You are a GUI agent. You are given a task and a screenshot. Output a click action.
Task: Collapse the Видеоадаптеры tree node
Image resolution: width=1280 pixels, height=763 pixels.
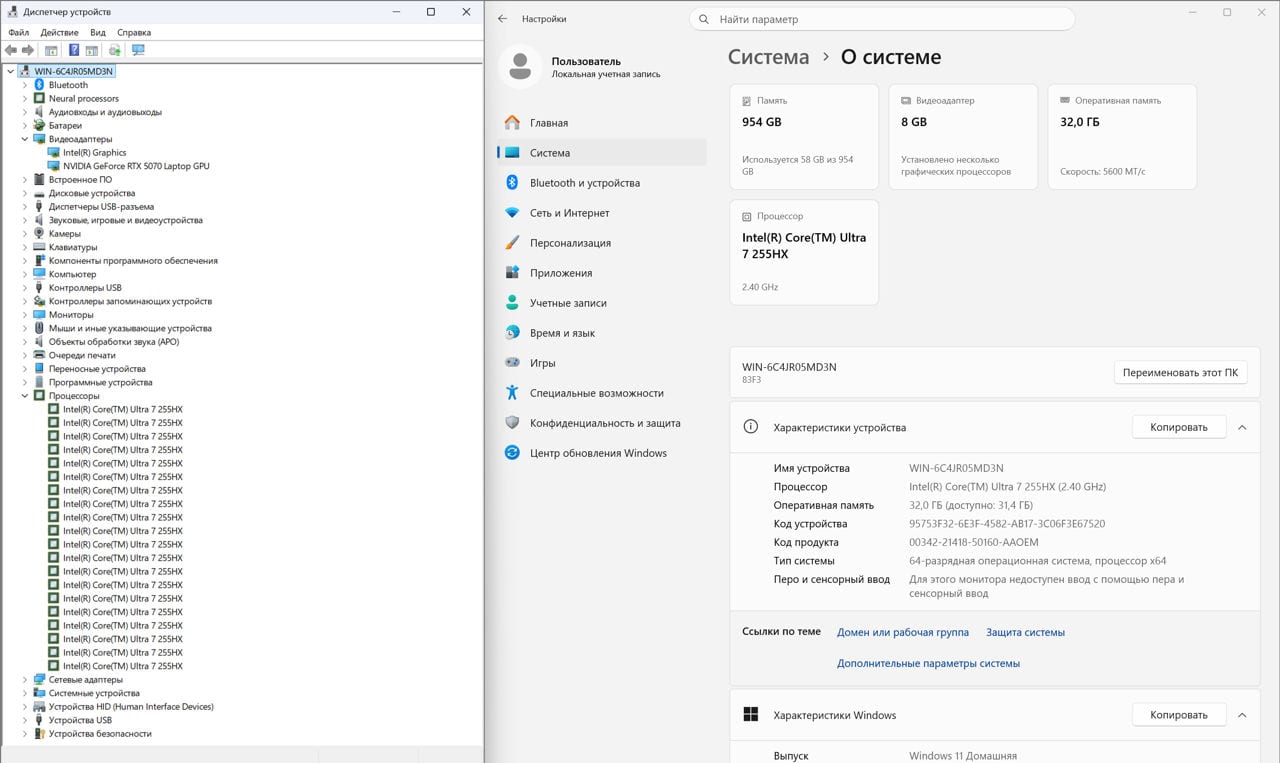point(25,139)
